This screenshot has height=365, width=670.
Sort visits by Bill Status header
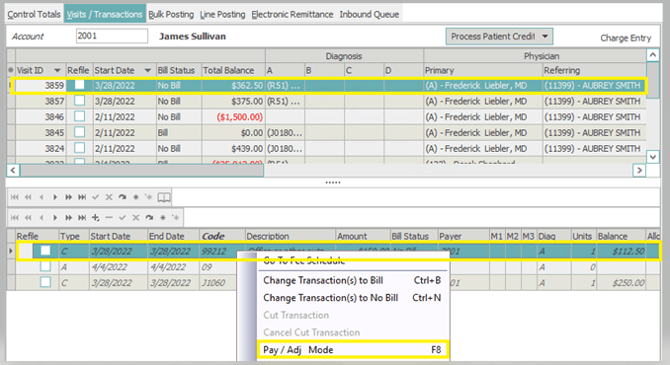coord(179,70)
